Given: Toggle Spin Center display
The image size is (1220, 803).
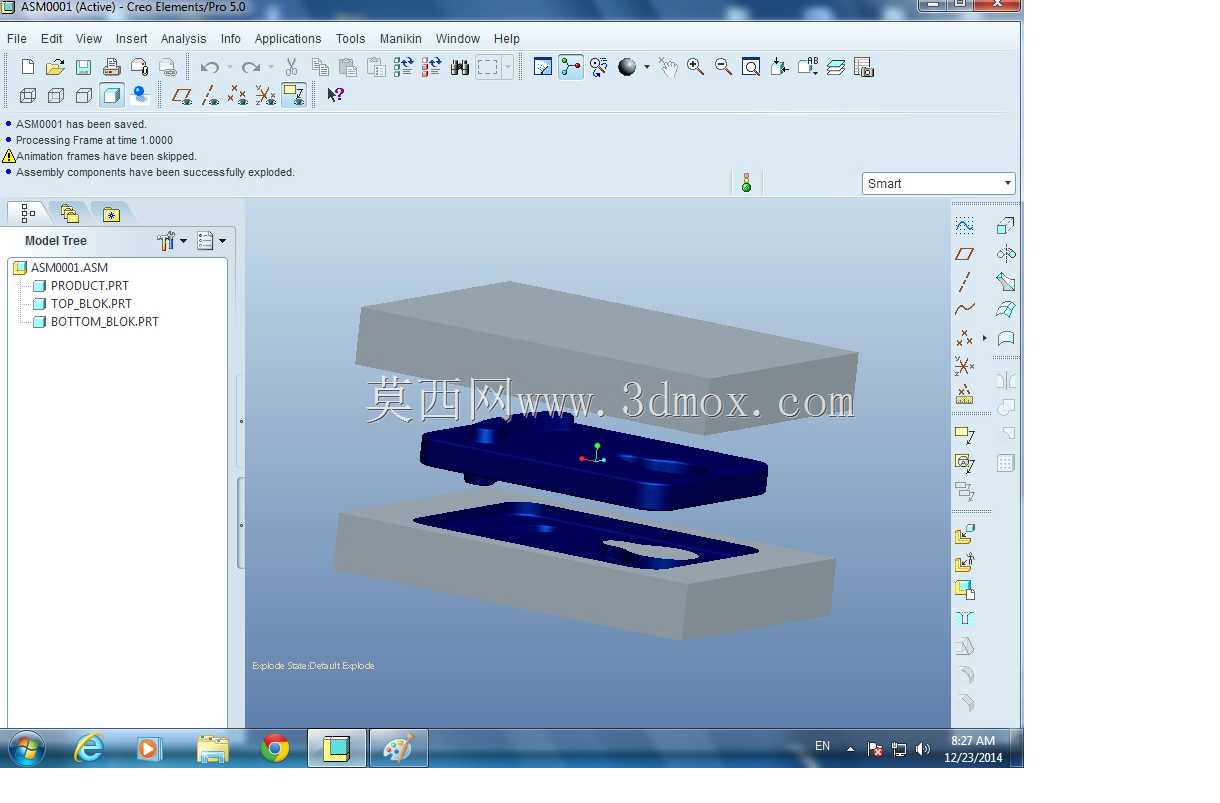Looking at the screenshot, I should tap(571, 67).
